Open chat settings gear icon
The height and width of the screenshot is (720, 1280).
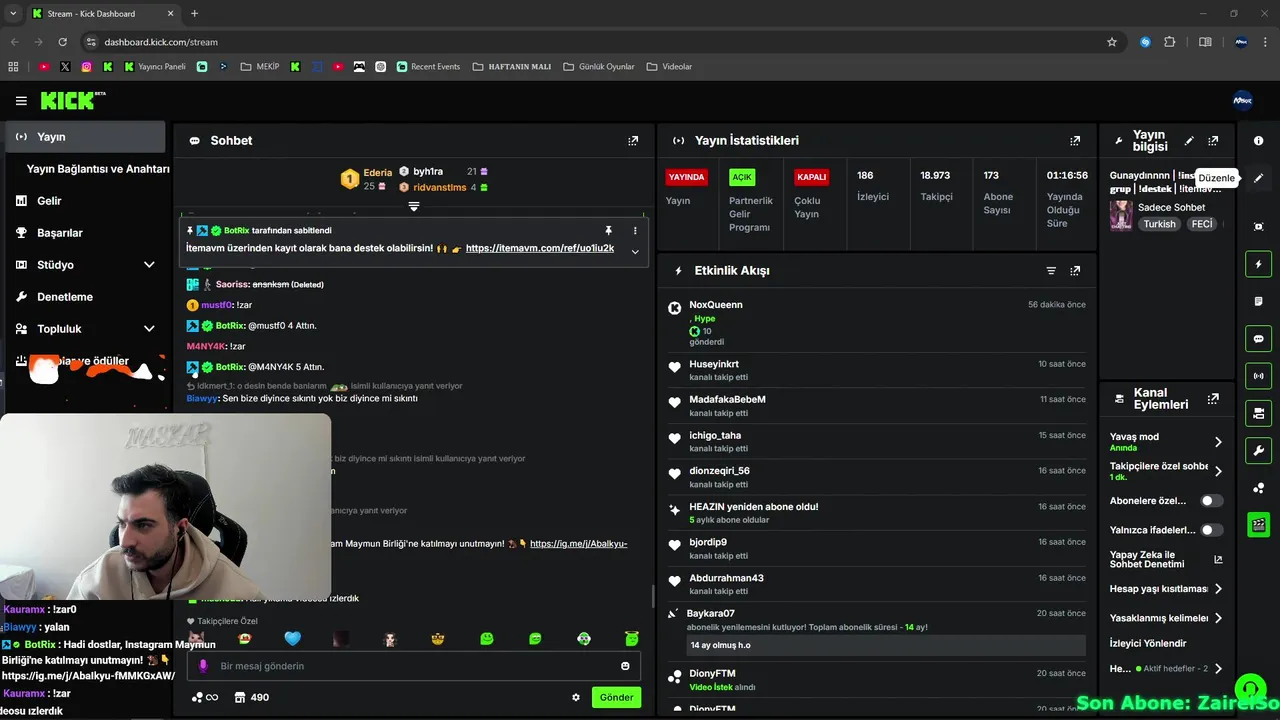coord(576,697)
